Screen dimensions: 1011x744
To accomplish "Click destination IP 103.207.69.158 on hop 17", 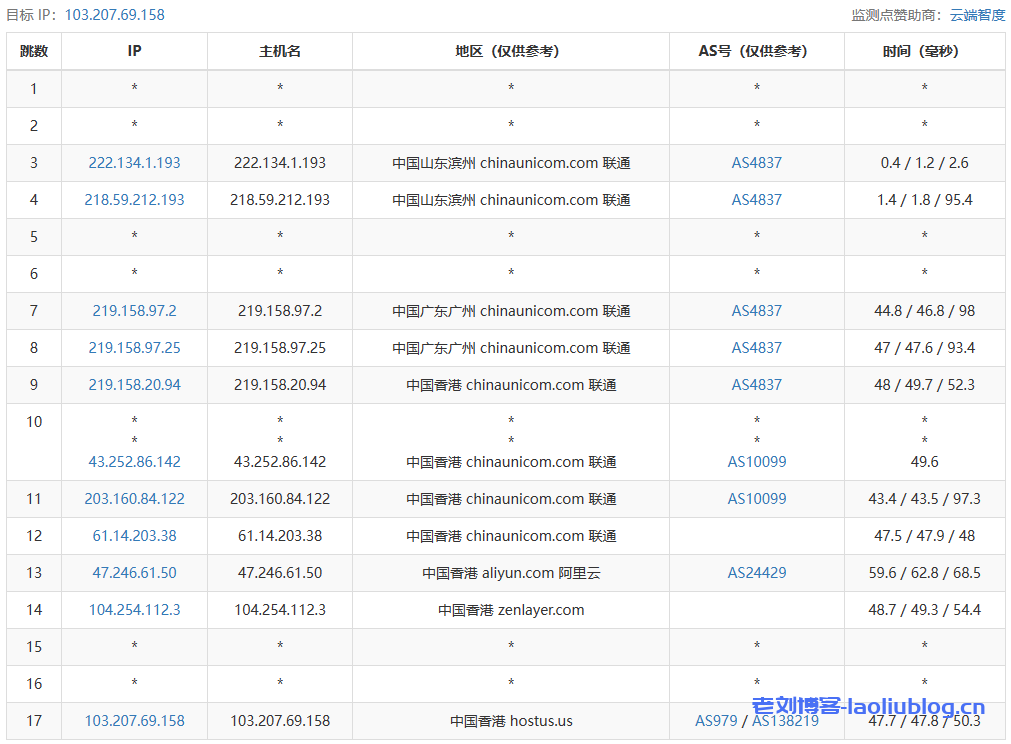I will pyautogui.click(x=133, y=720).
